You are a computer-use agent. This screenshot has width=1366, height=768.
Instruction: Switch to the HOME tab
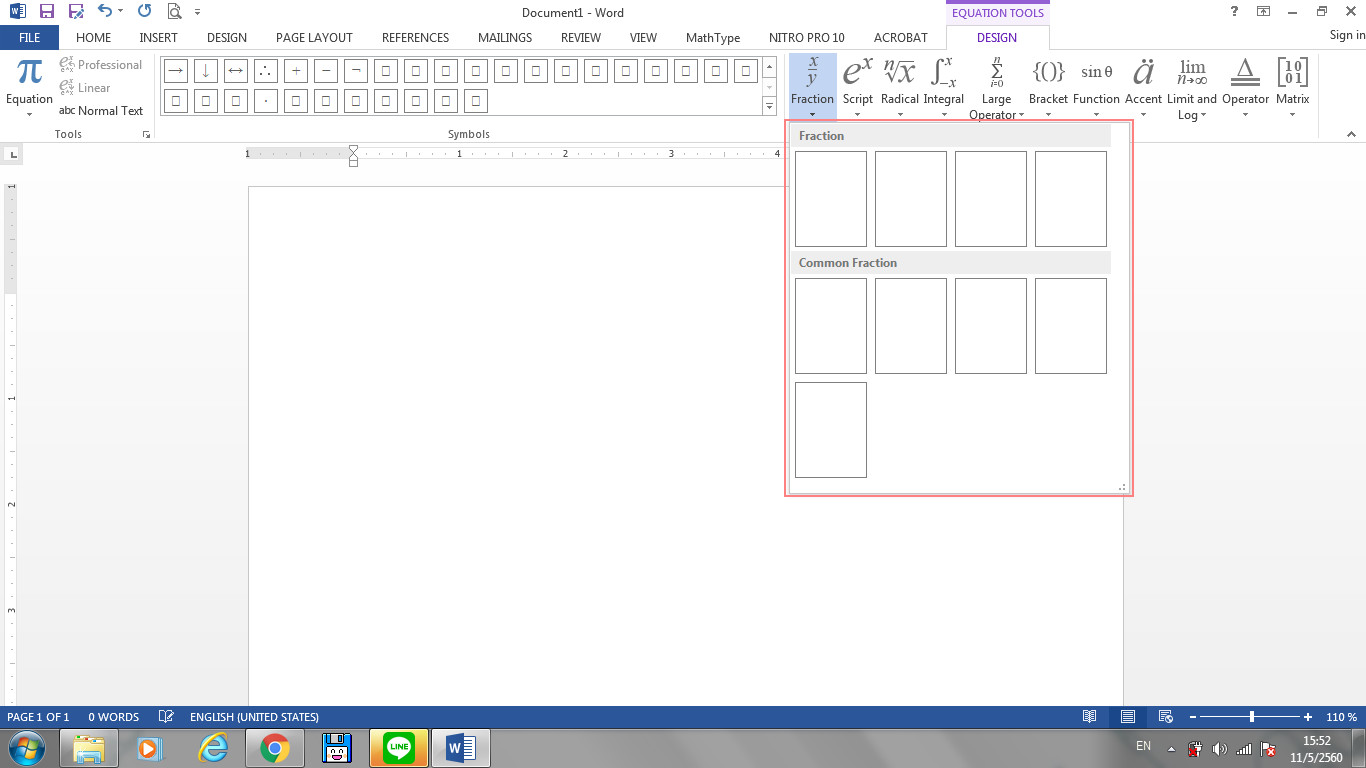pos(94,38)
